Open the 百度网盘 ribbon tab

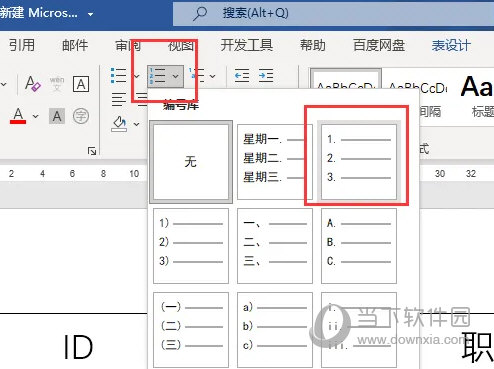coord(379,45)
